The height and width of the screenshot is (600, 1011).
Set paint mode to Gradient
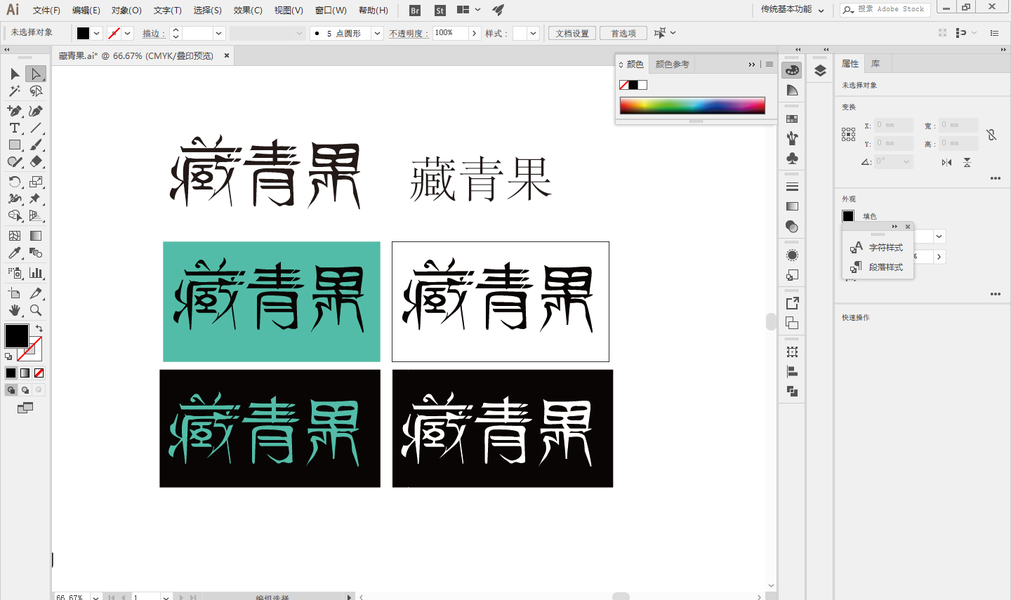pos(25,373)
